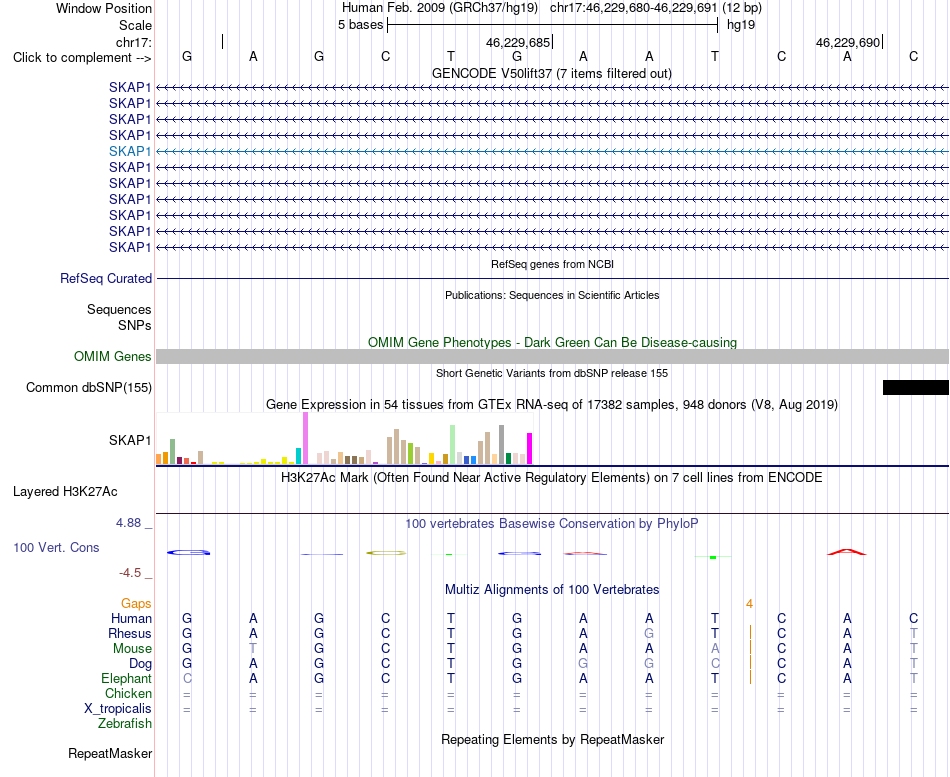This screenshot has height=777, width=950.
Task: Click the -4.5 PhyloP lower value
Action: point(130,573)
